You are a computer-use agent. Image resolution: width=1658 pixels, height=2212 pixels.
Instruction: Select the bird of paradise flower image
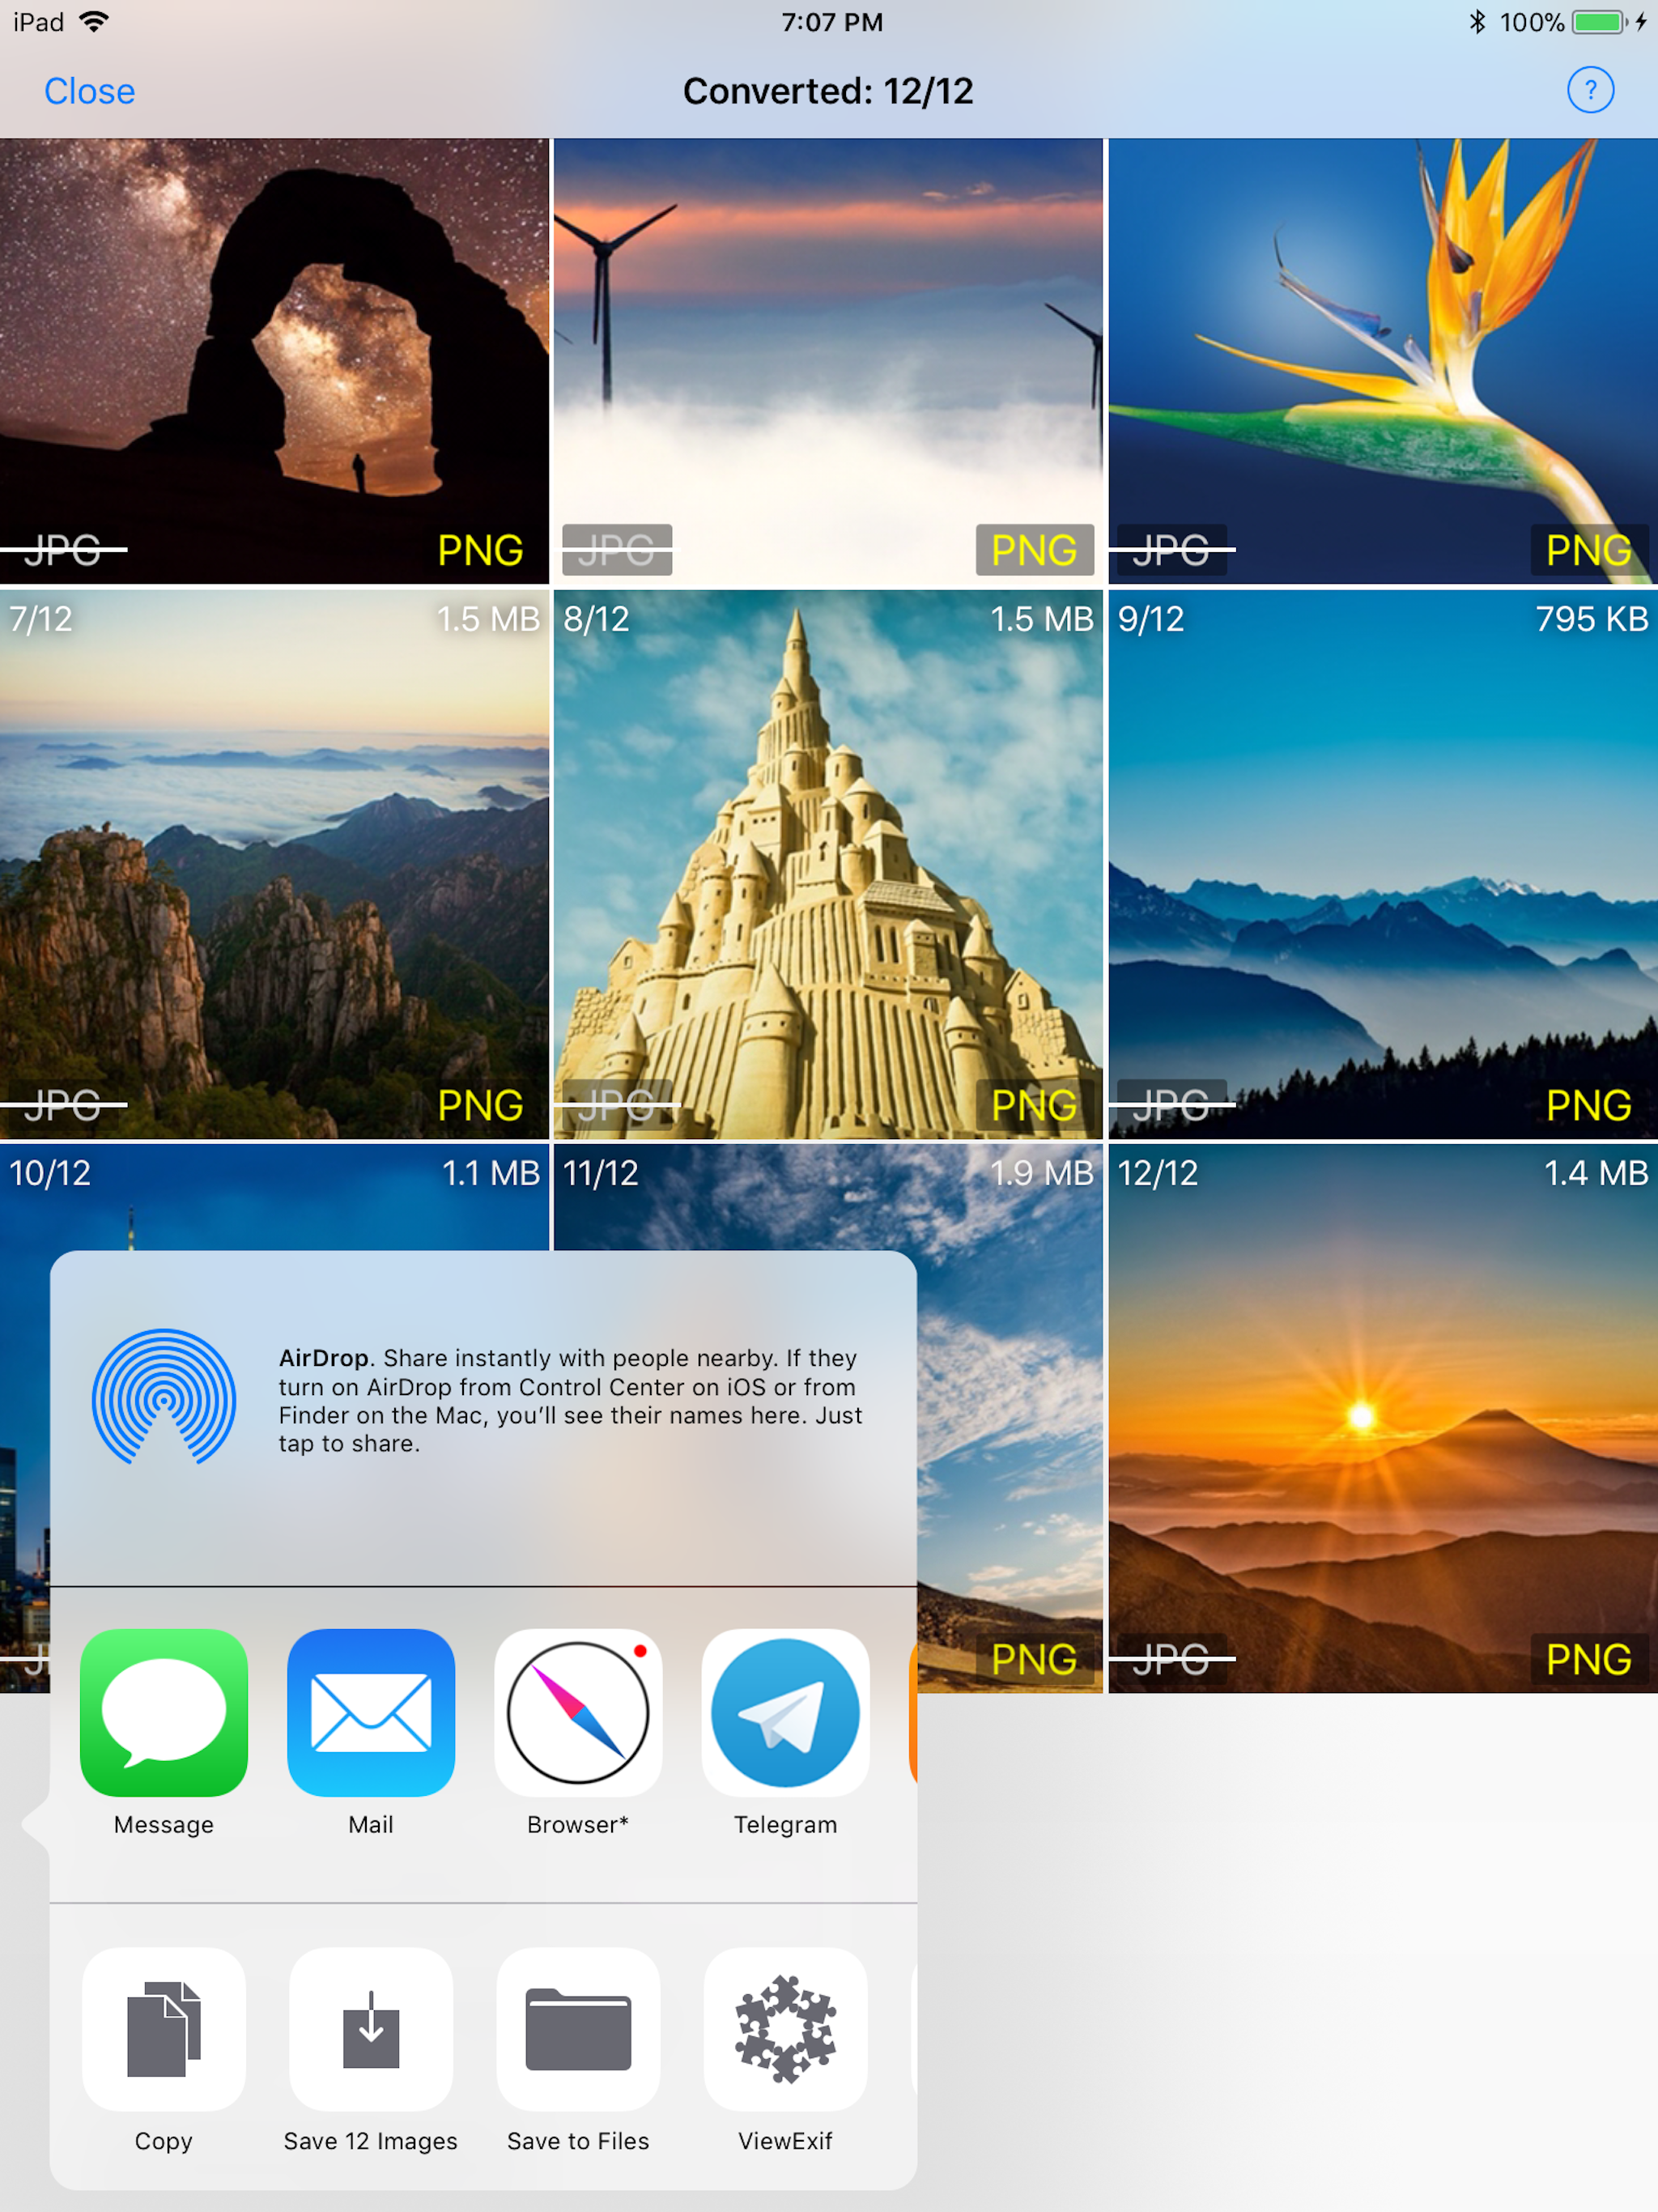(1382, 360)
